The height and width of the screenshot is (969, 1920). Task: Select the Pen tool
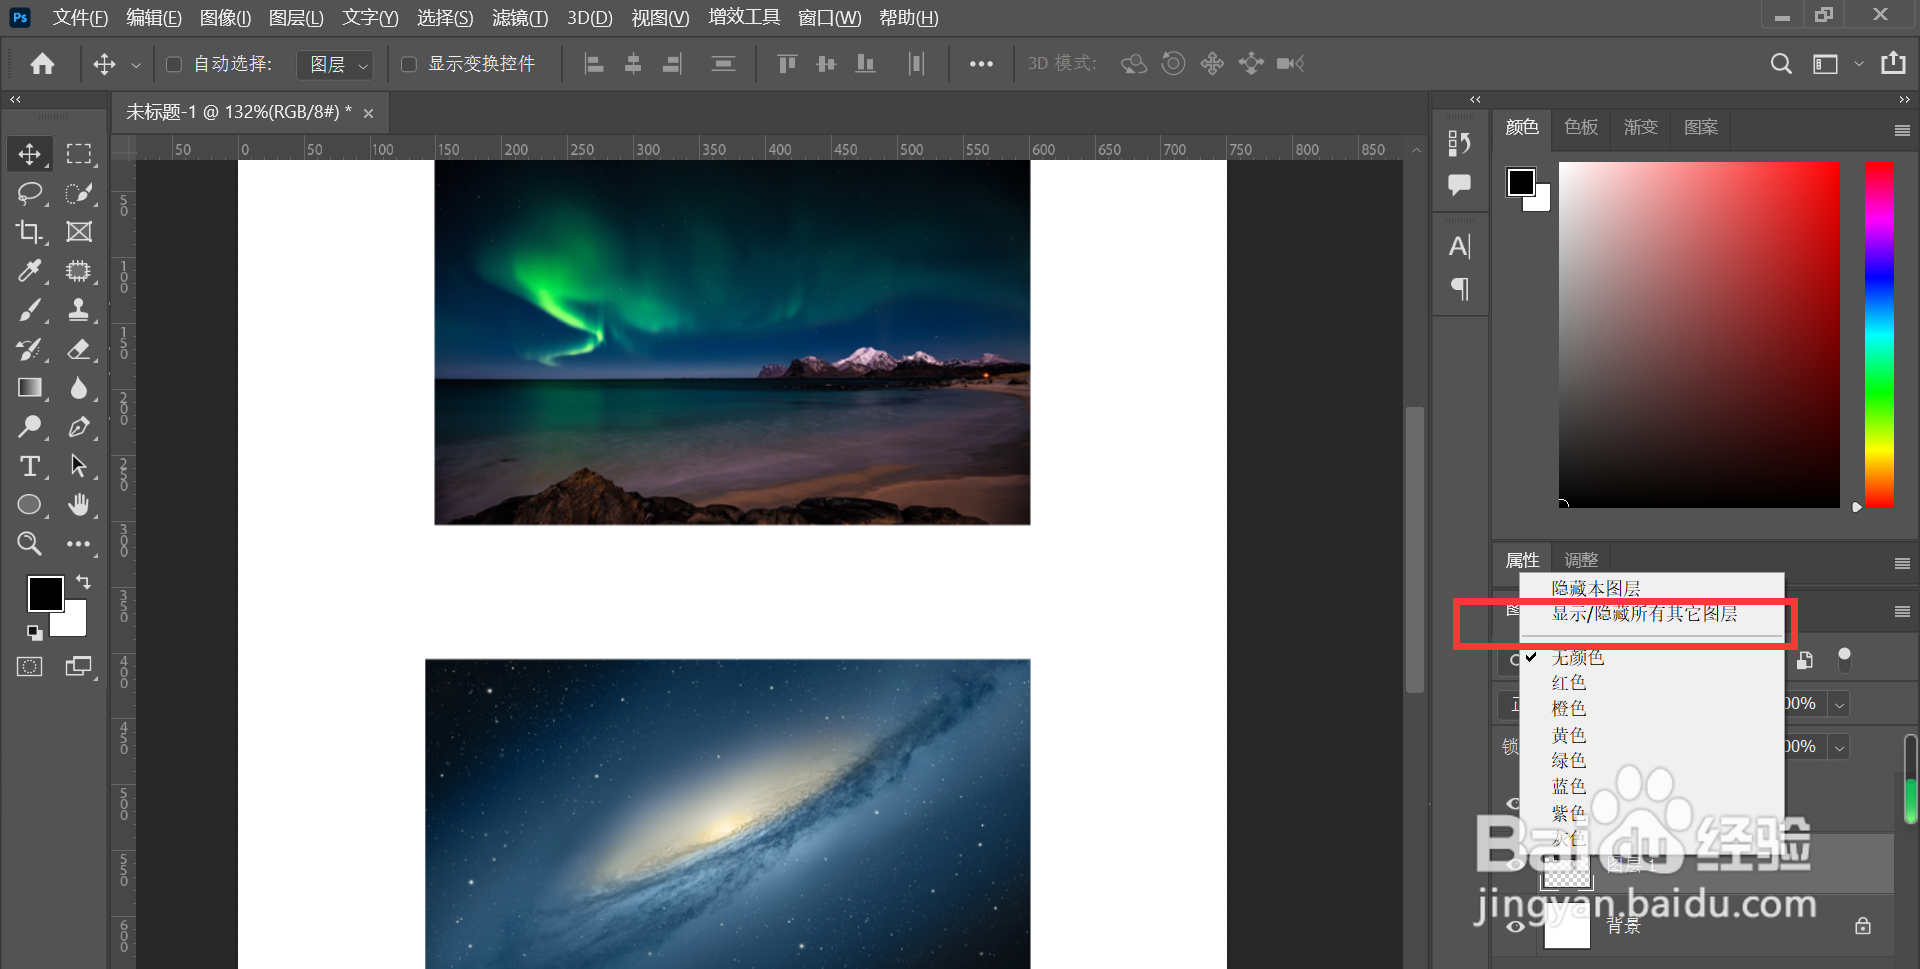coord(79,427)
